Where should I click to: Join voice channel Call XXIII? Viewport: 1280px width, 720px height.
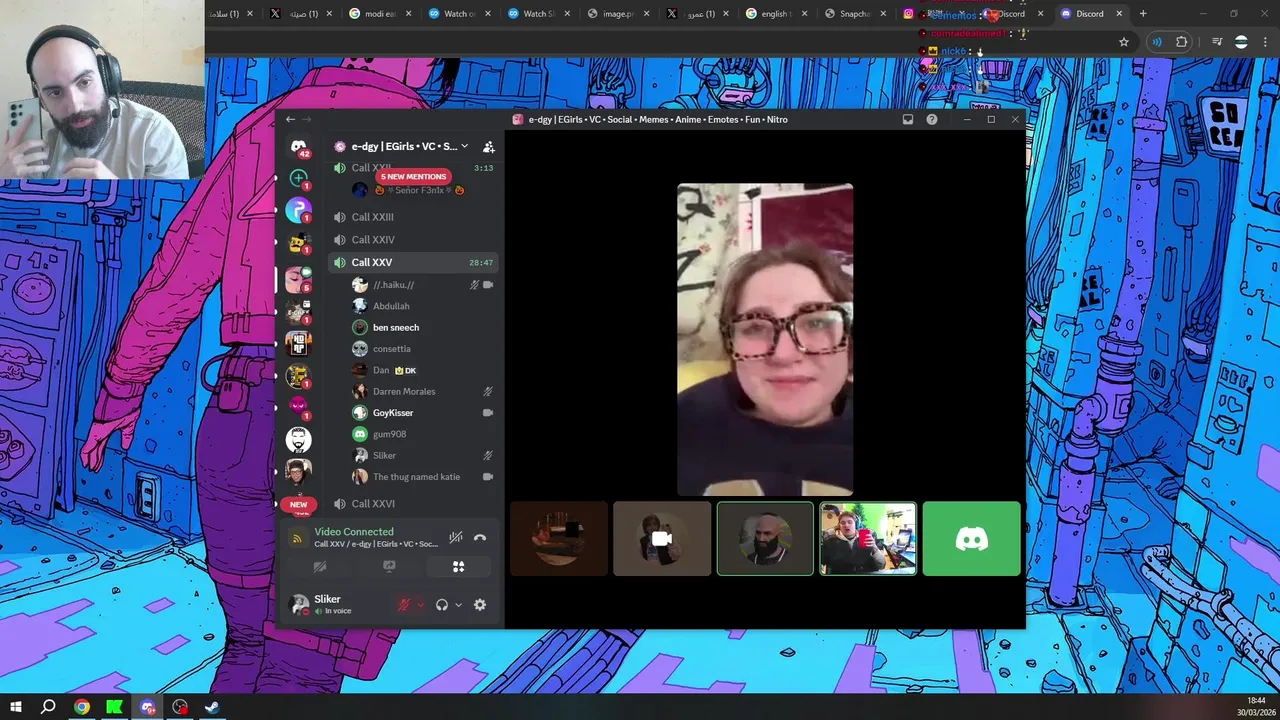coord(414,217)
